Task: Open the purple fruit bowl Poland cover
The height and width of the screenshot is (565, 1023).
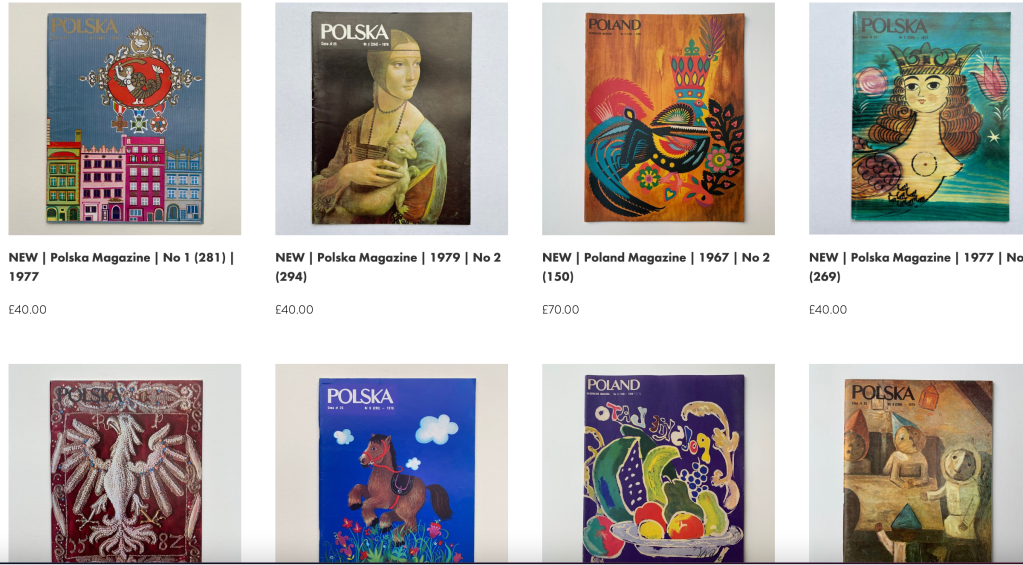Action: click(x=658, y=463)
